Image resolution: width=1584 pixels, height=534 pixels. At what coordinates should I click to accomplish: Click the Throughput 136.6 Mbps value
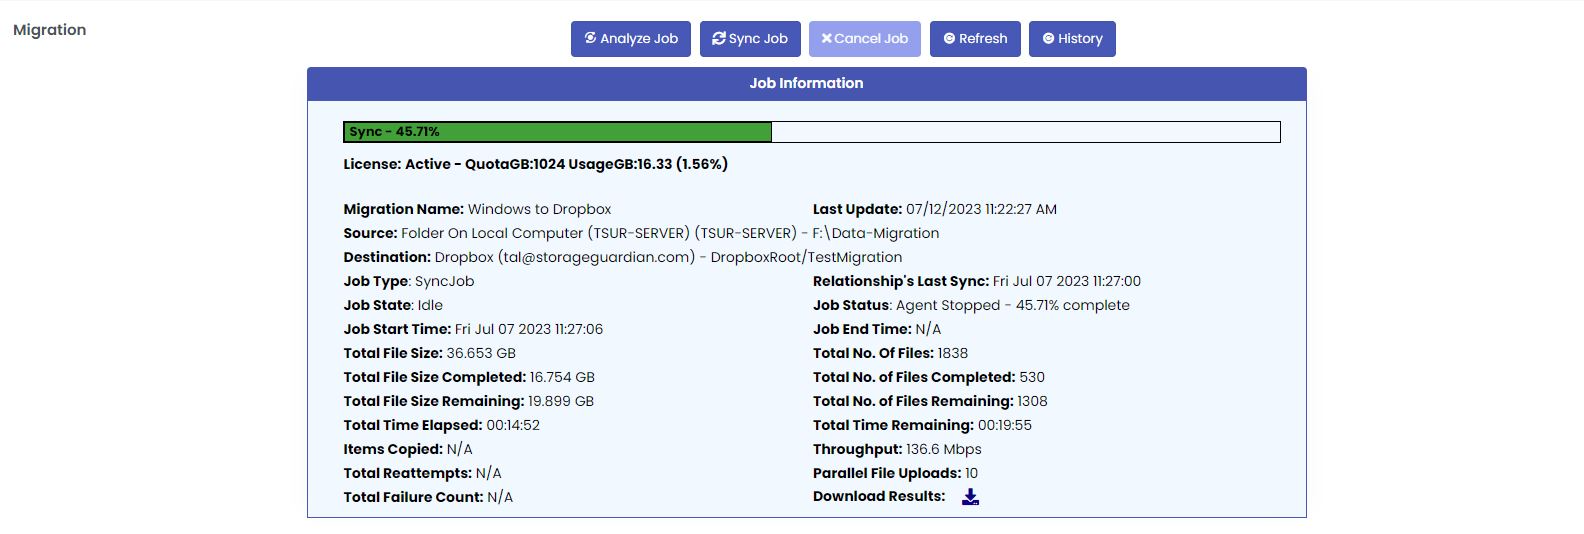pyautogui.click(x=943, y=449)
